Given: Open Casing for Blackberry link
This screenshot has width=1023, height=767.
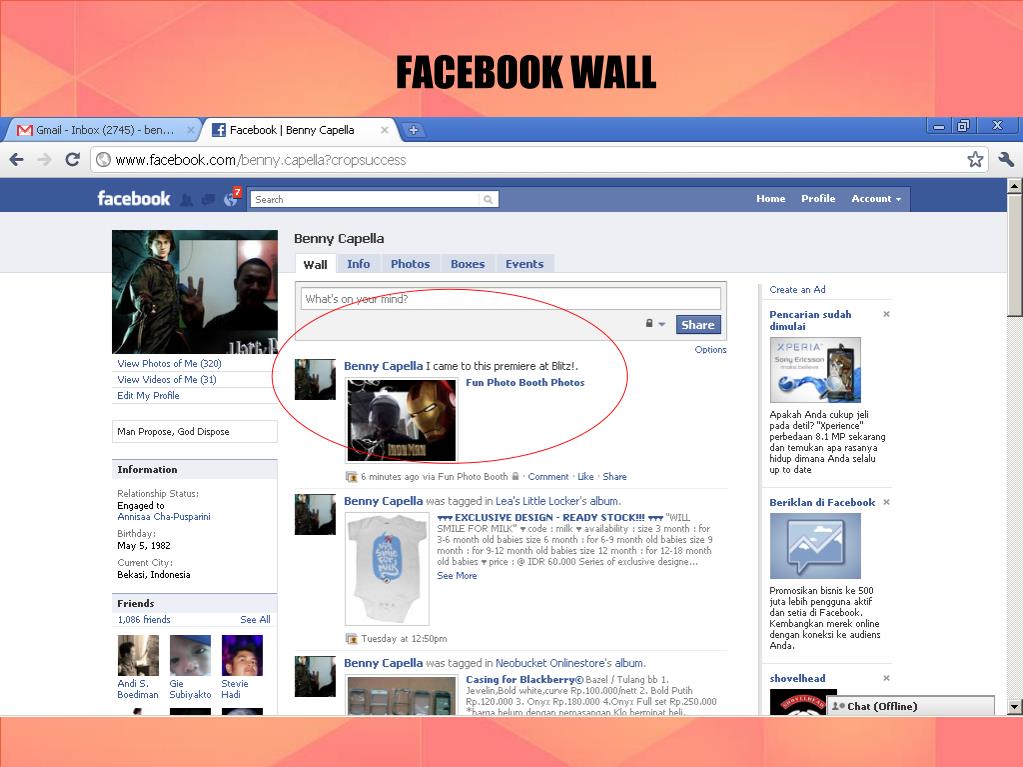Looking at the screenshot, I should point(525,680).
